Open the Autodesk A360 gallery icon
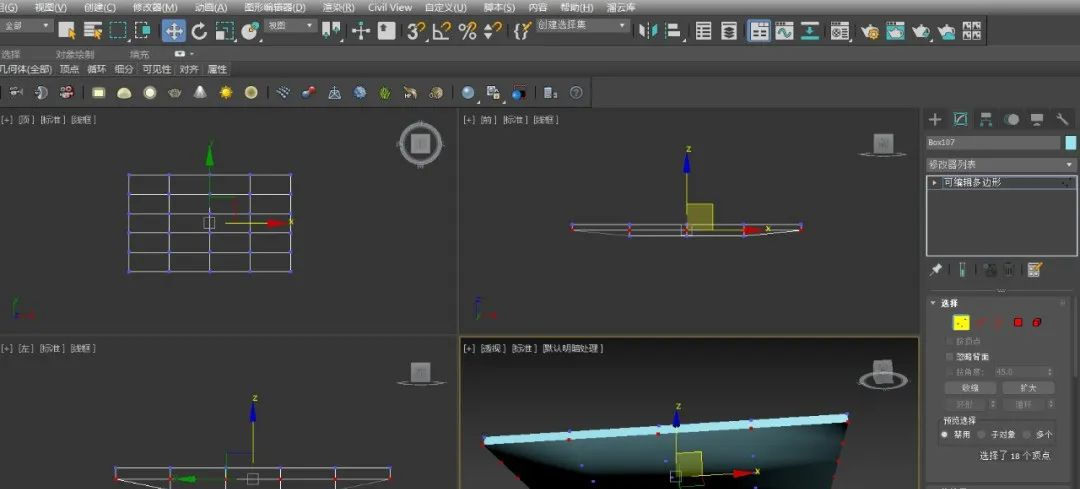 (x=972, y=30)
